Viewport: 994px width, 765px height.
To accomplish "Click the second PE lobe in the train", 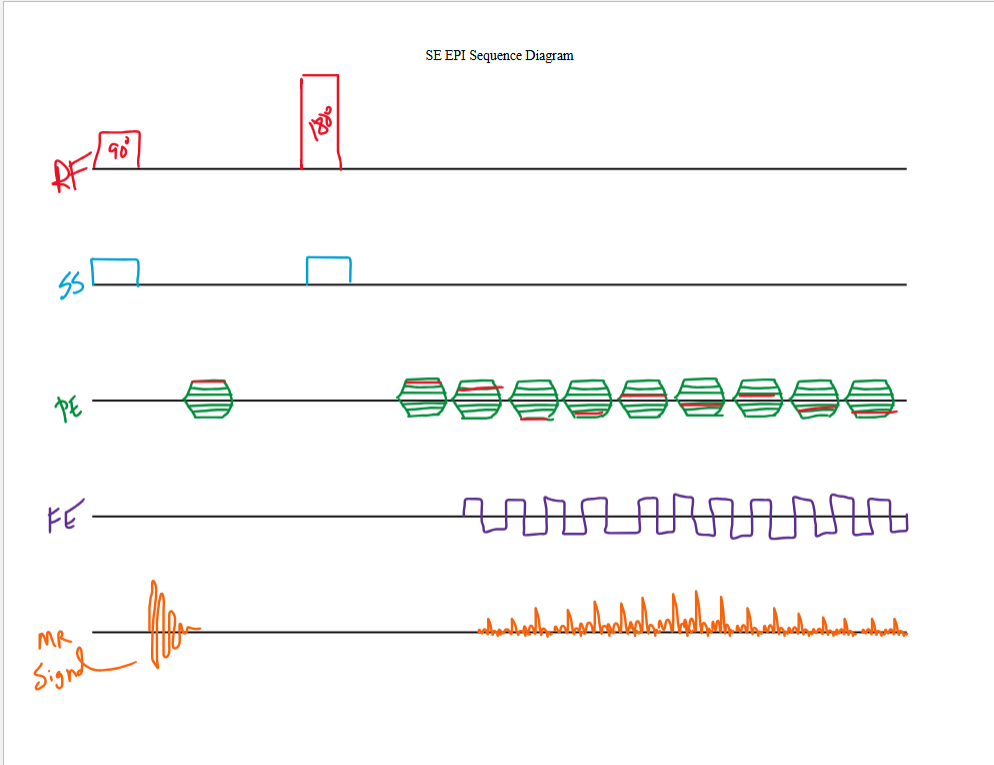I will tap(478, 399).
